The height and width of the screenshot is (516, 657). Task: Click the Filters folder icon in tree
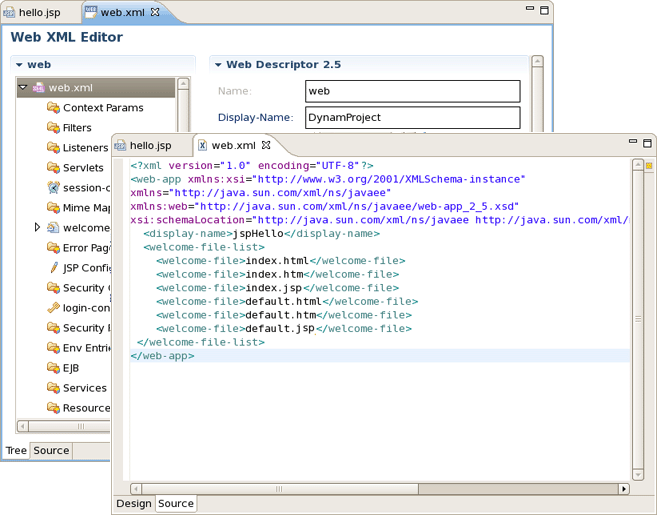[53, 128]
